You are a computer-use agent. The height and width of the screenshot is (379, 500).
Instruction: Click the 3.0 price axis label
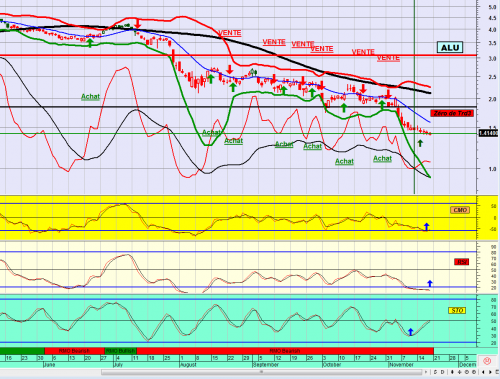pos(492,59)
